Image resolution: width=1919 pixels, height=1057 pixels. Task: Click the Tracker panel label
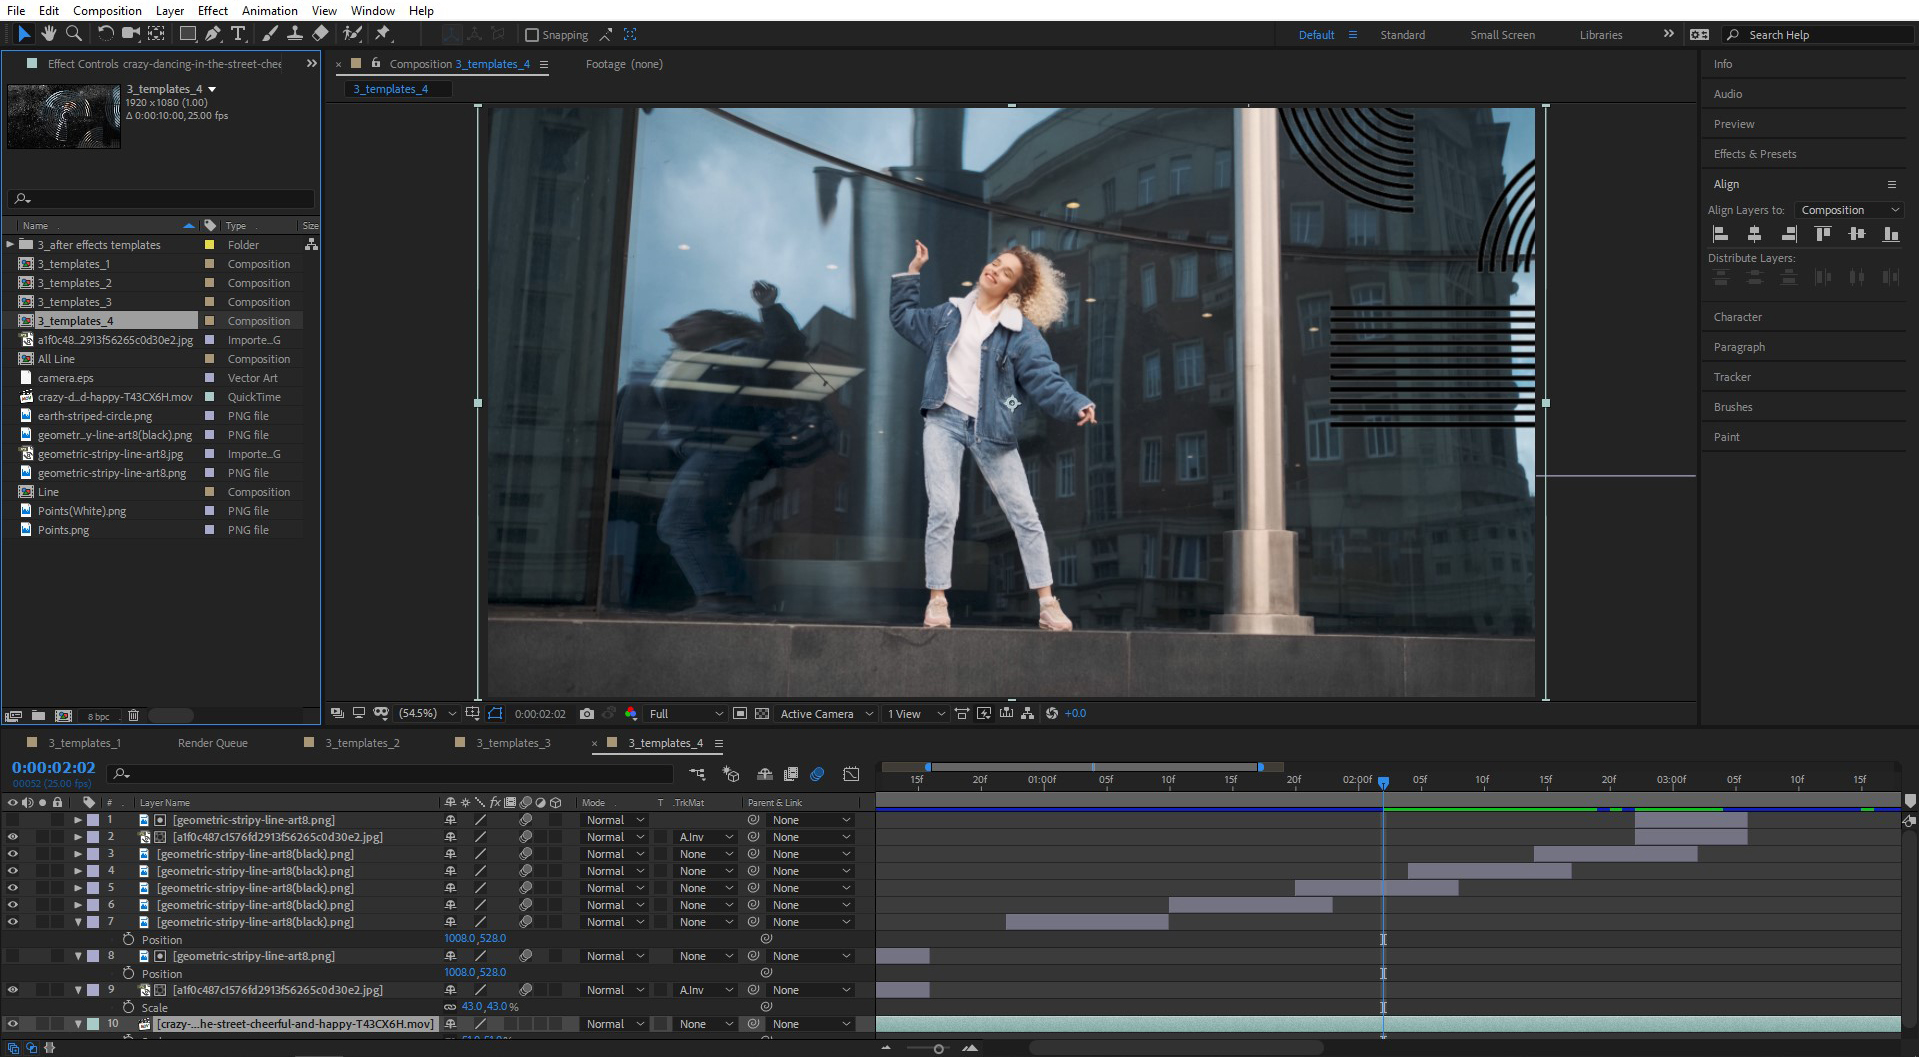[1732, 377]
